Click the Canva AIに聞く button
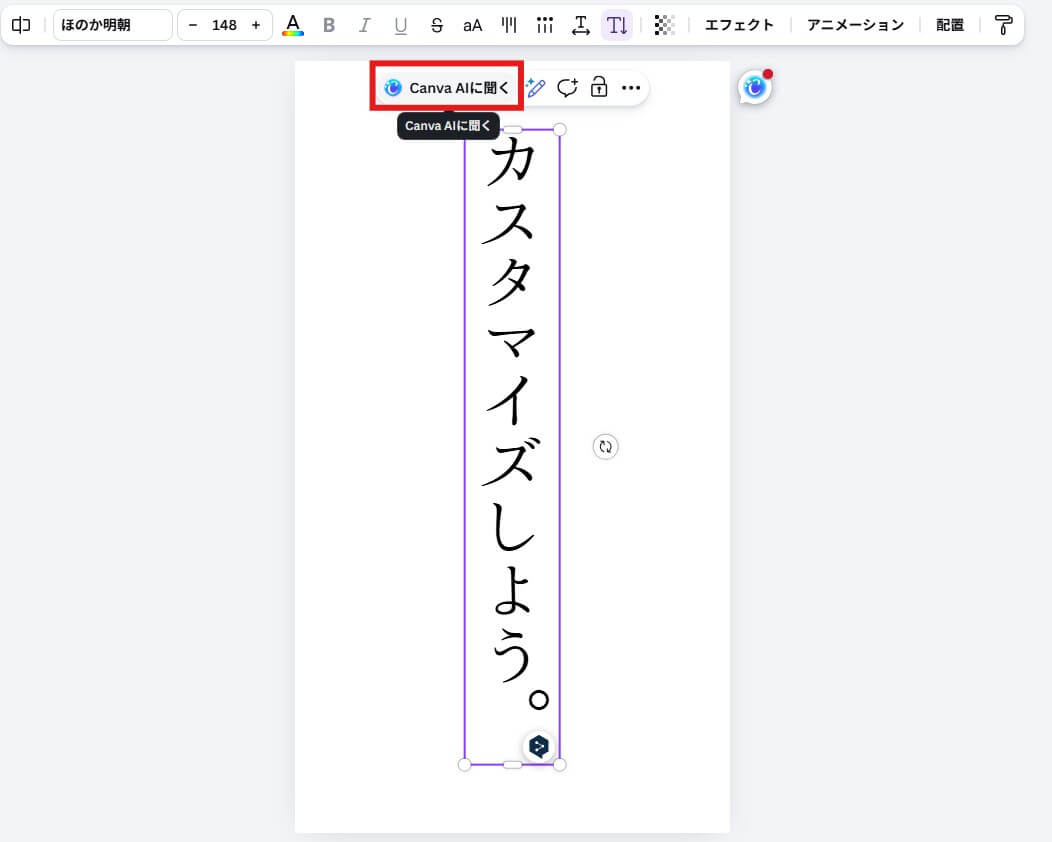 click(447, 88)
